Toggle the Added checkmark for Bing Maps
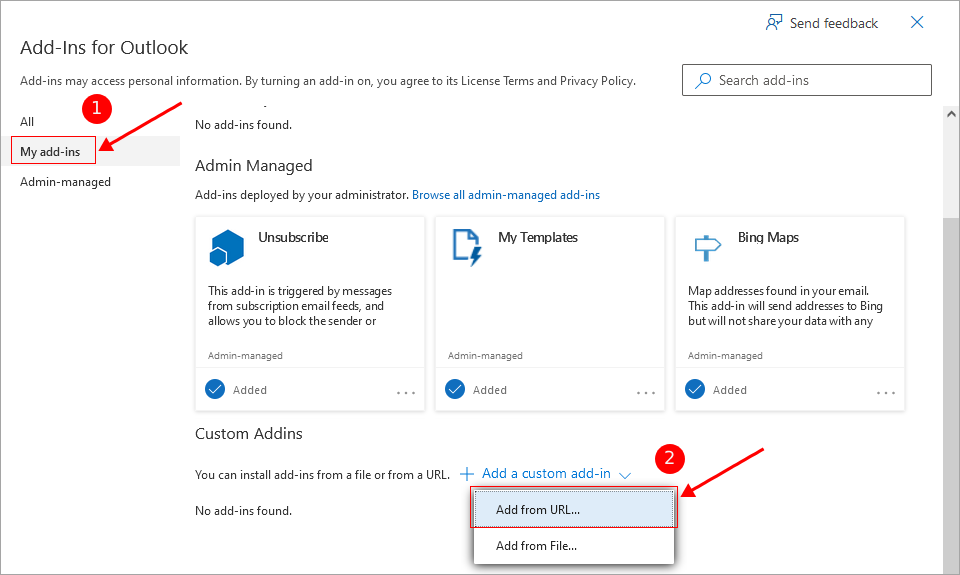960x575 pixels. (695, 389)
